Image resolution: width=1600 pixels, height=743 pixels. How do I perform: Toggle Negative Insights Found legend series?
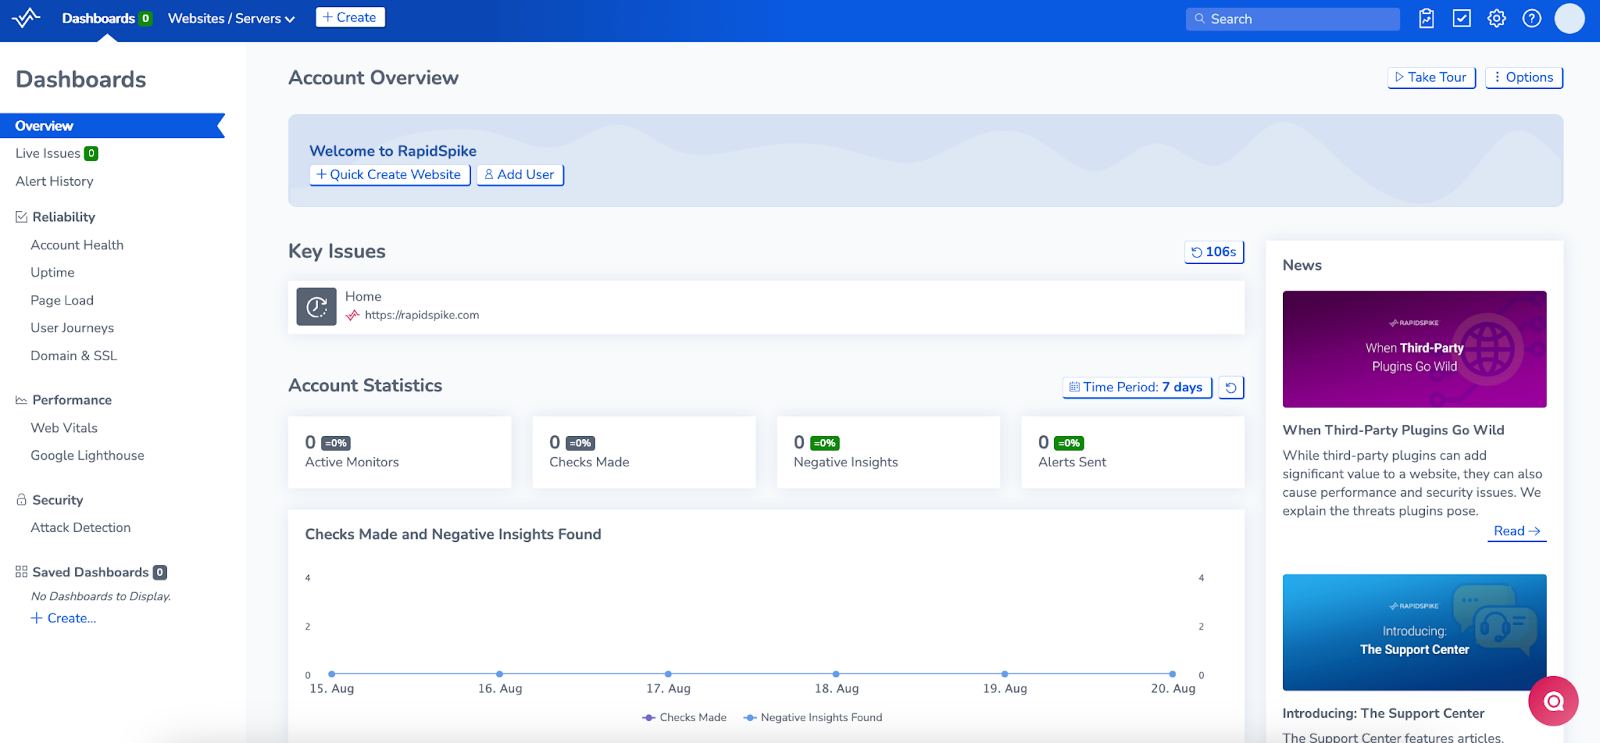tap(813, 717)
